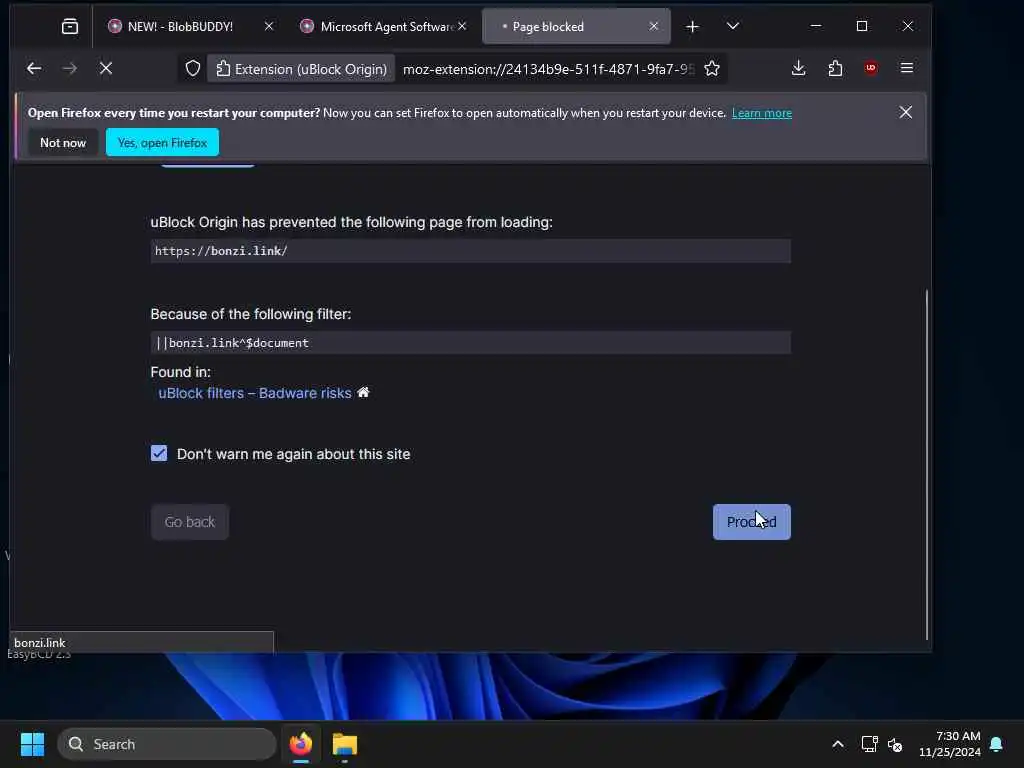Bookmark this page with the star icon
The width and height of the screenshot is (1024, 768).
point(712,69)
